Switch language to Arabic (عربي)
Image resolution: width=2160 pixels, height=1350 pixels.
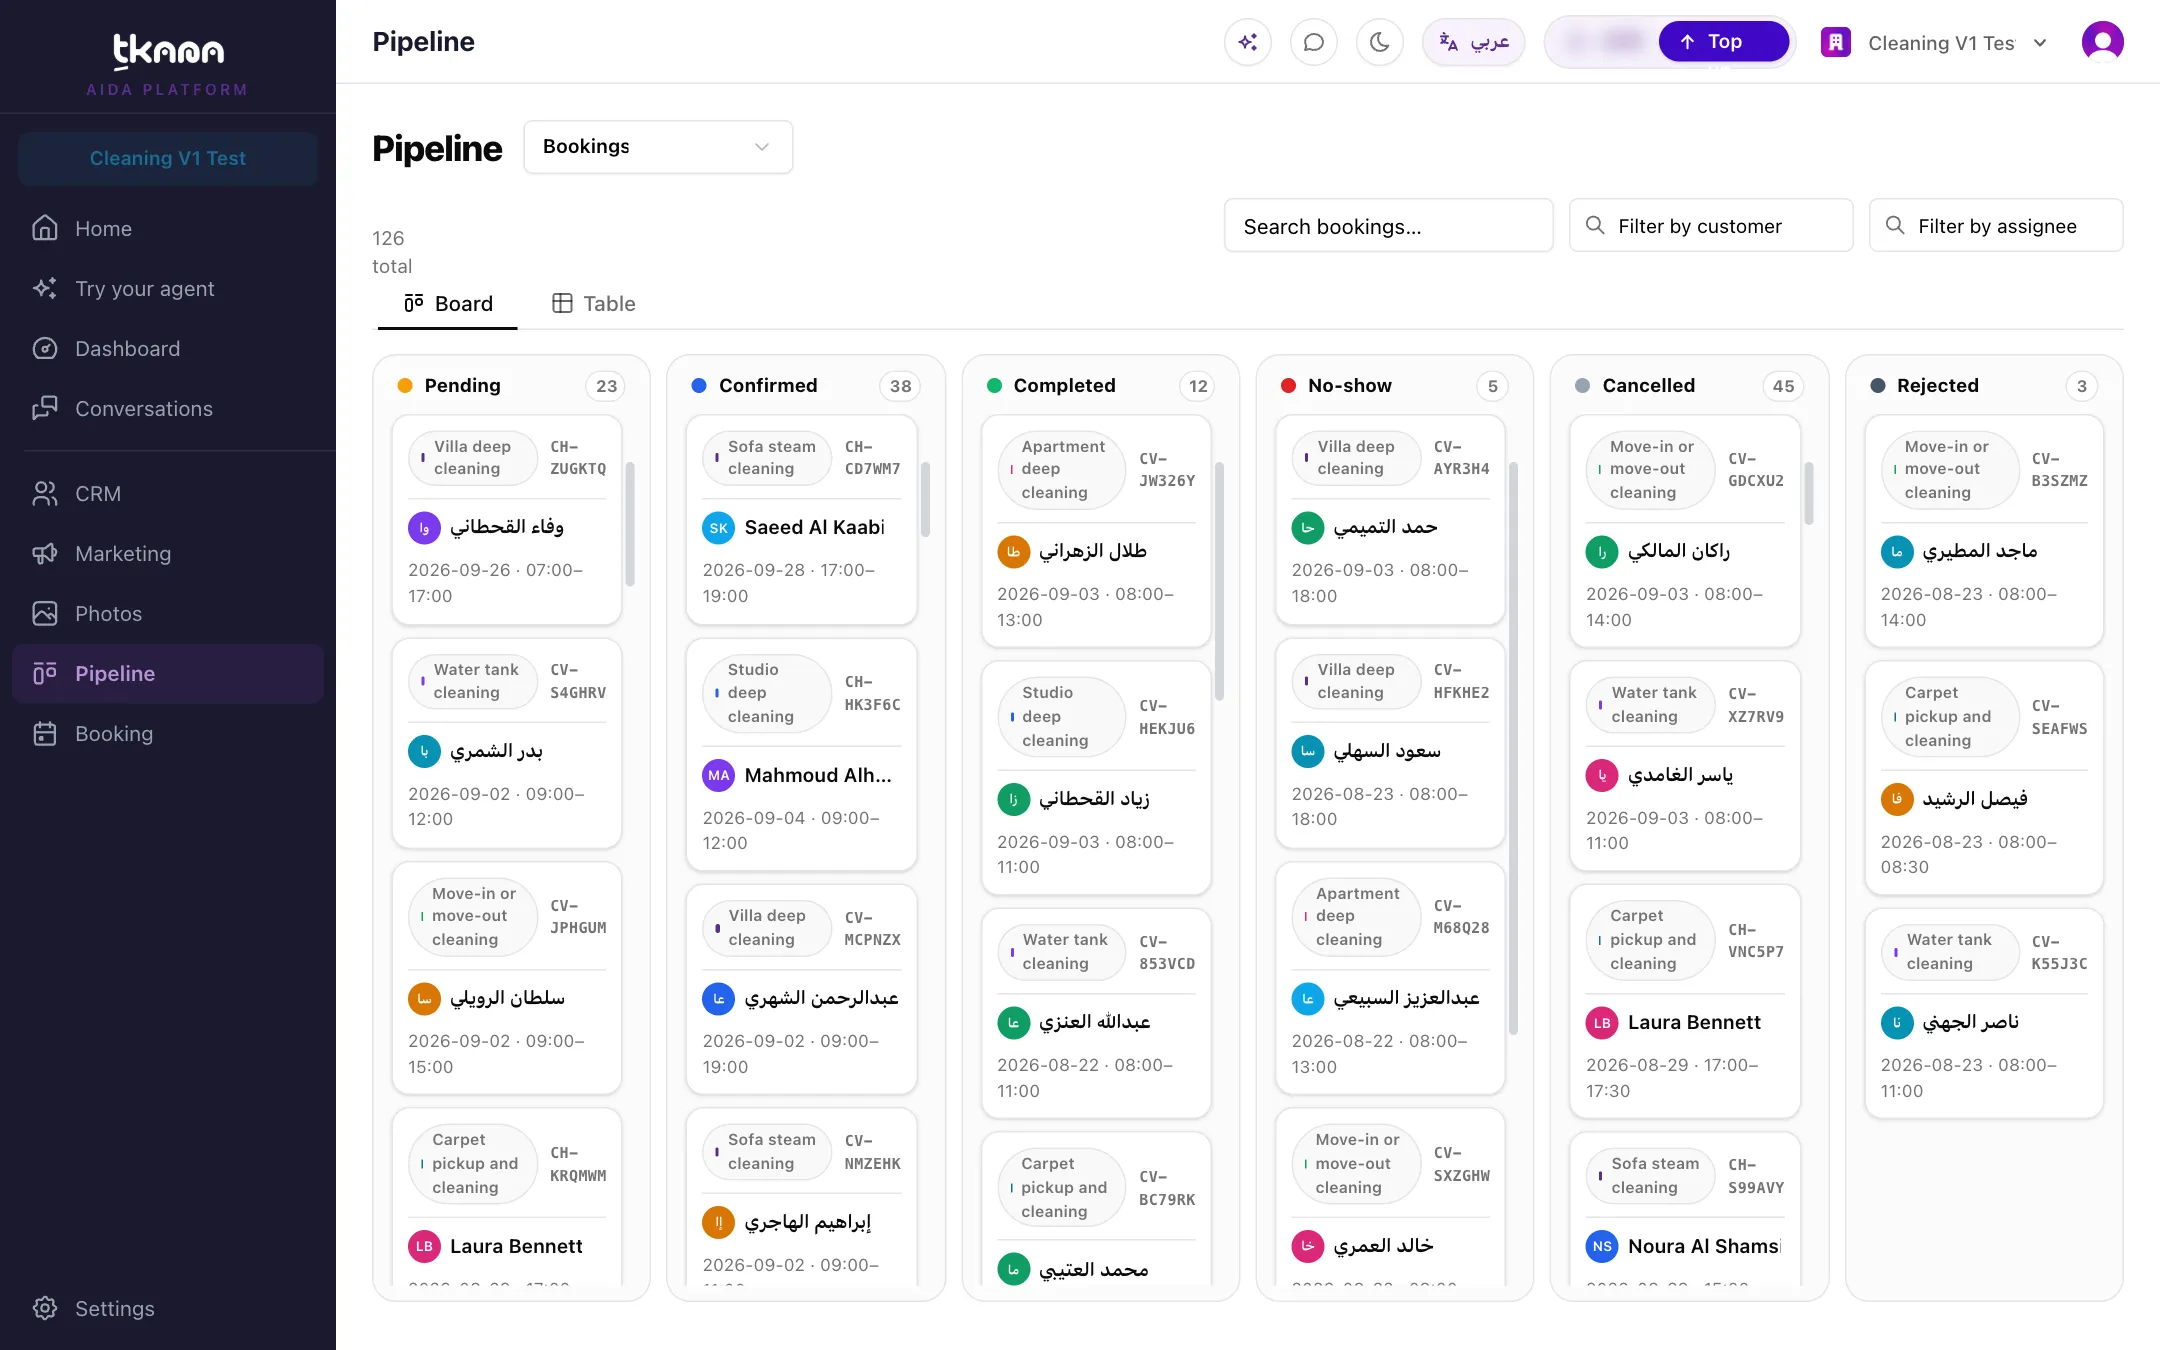click(x=1473, y=42)
